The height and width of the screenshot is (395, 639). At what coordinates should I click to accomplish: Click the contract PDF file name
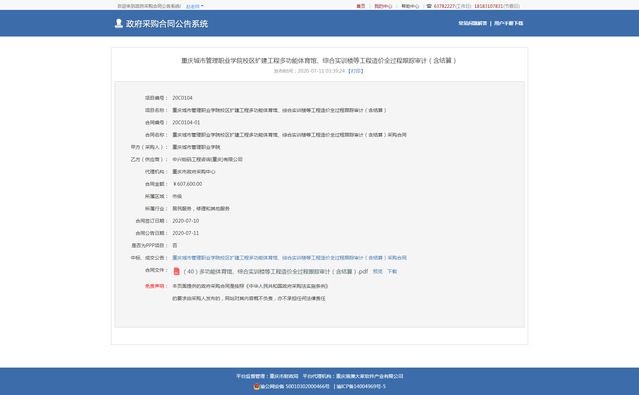click(x=275, y=271)
